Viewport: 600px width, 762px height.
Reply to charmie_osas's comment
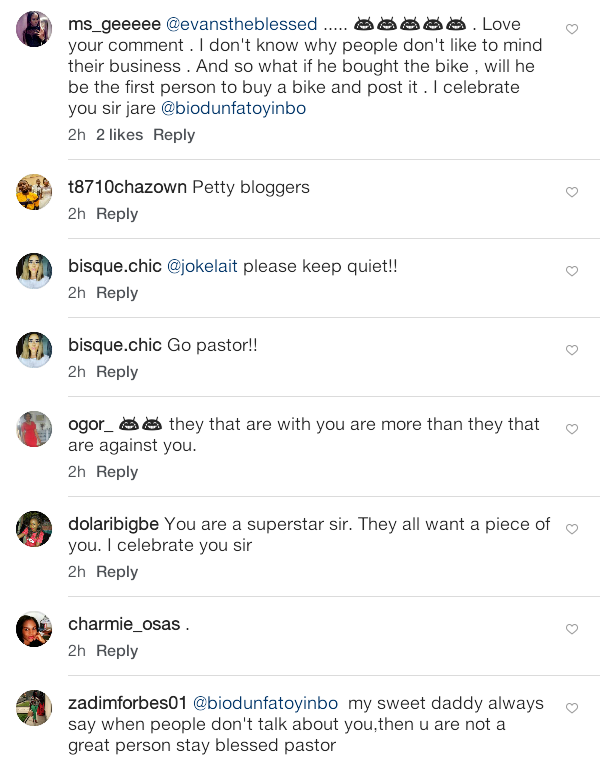click(117, 651)
